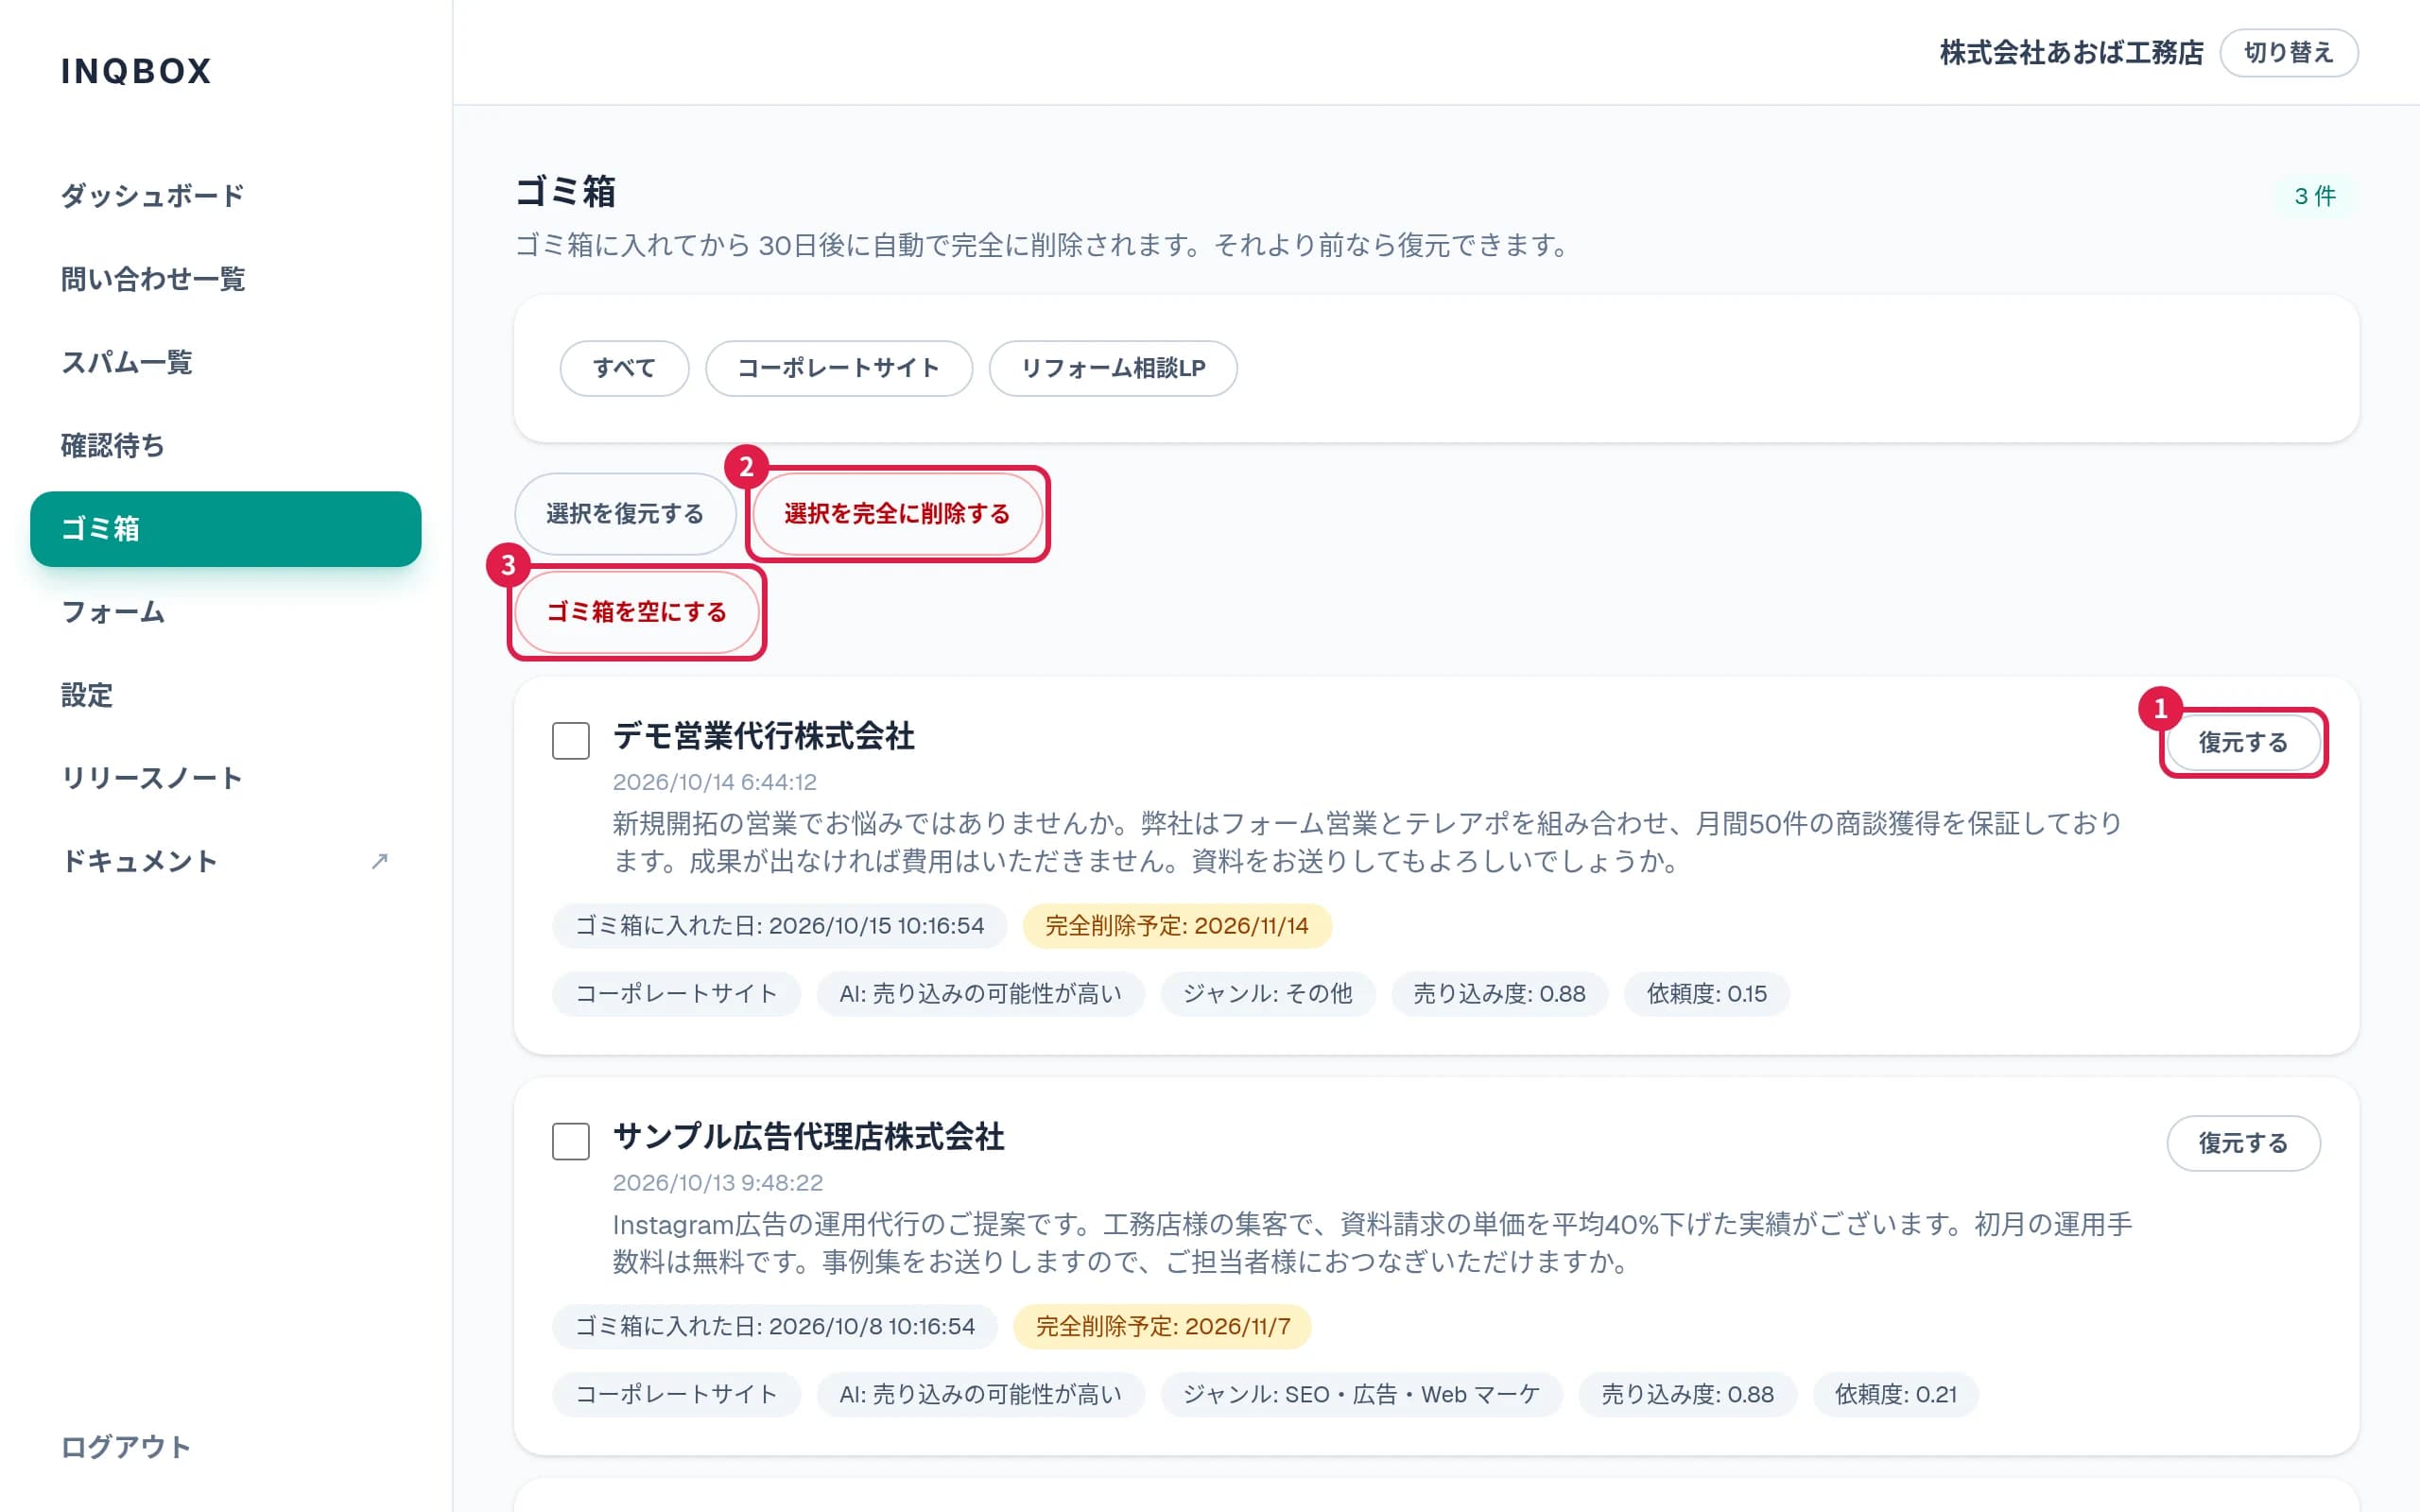The height and width of the screenshot is (1512, 2420).
Task: Open ドキュメント link in the sidebar
Action: click(226, 861)
